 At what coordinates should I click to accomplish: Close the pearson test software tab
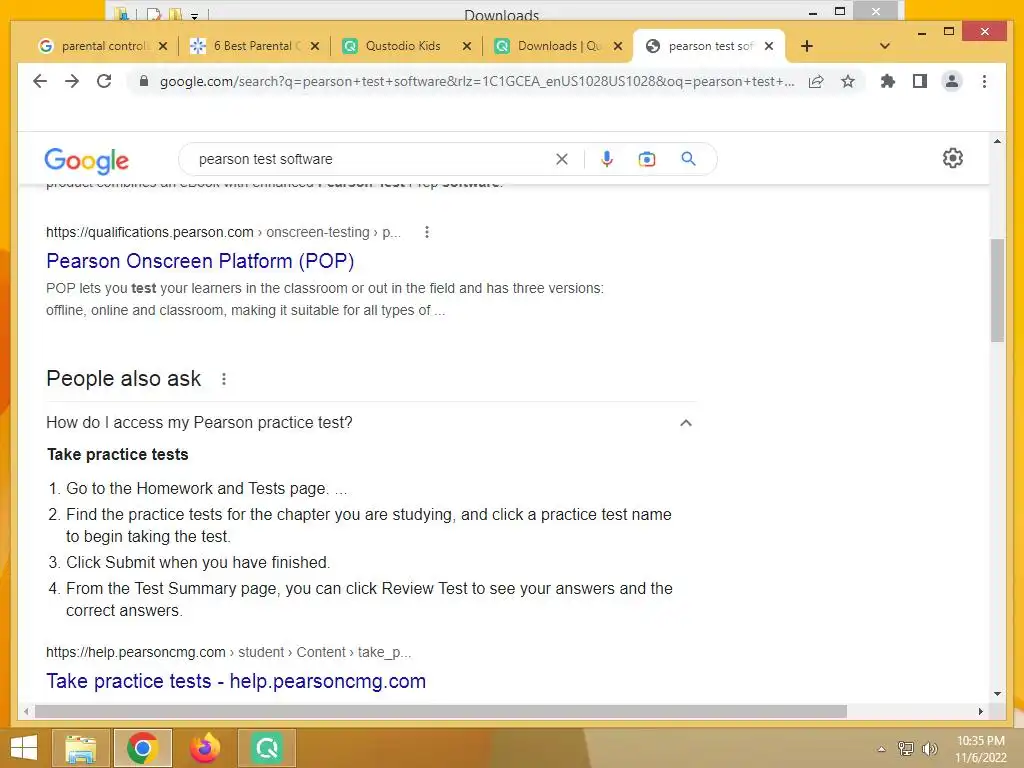769,46
